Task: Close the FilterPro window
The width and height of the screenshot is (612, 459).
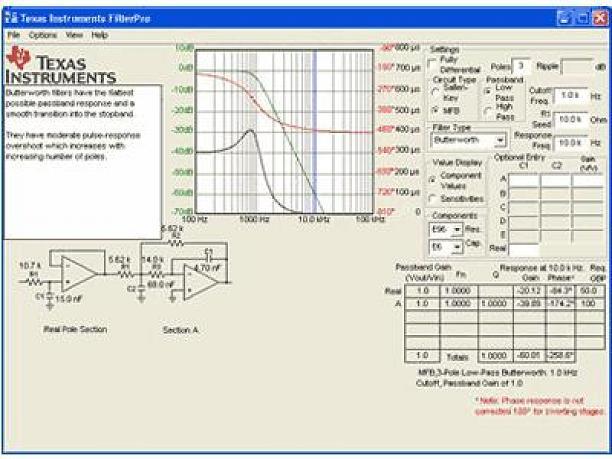Action: point(600,18)
